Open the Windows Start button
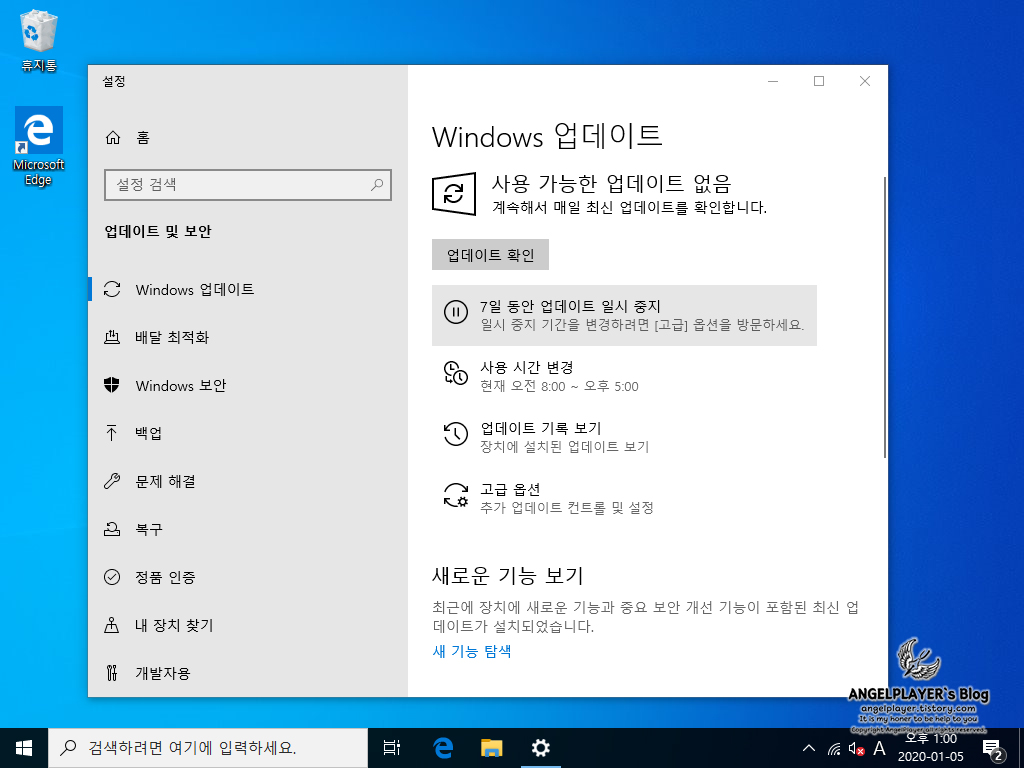 [x=24, y=748]
